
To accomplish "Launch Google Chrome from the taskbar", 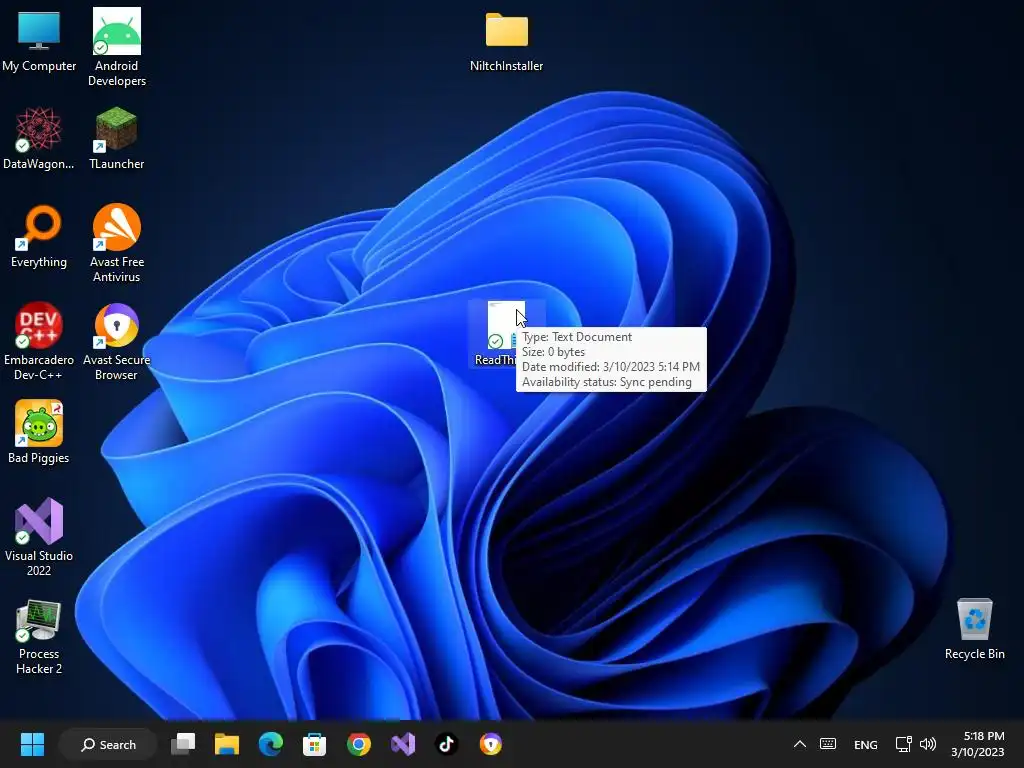I will coord(359,744).
